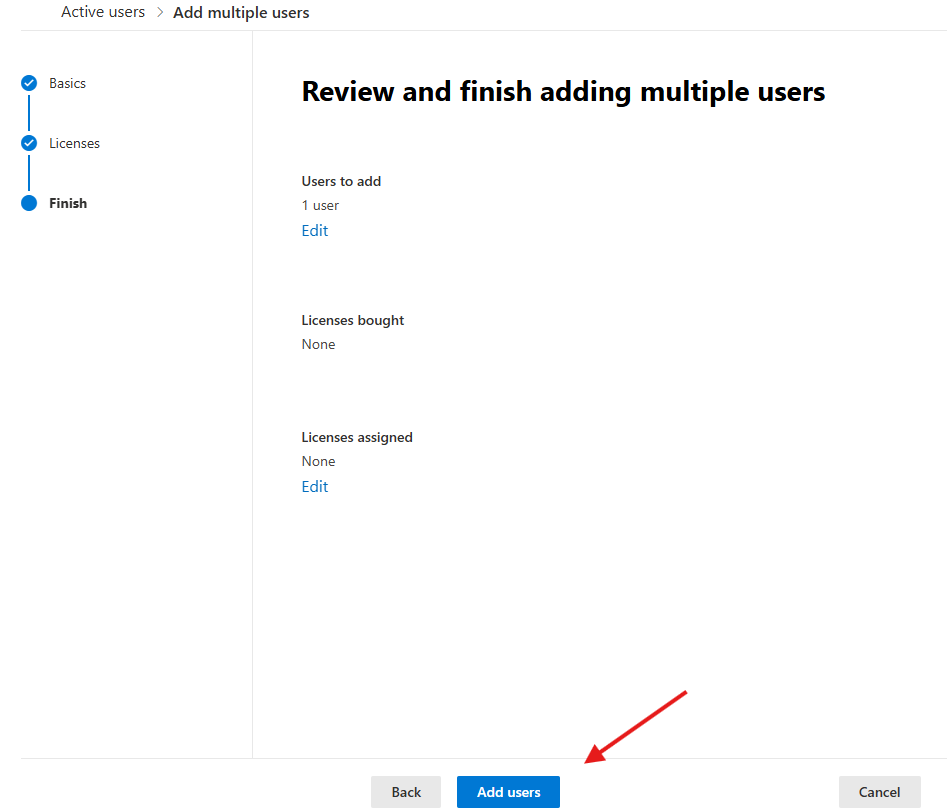This screenshot has height=810, width=947.
Task: Click the Basics step checkmark icon
Action: 29,83
